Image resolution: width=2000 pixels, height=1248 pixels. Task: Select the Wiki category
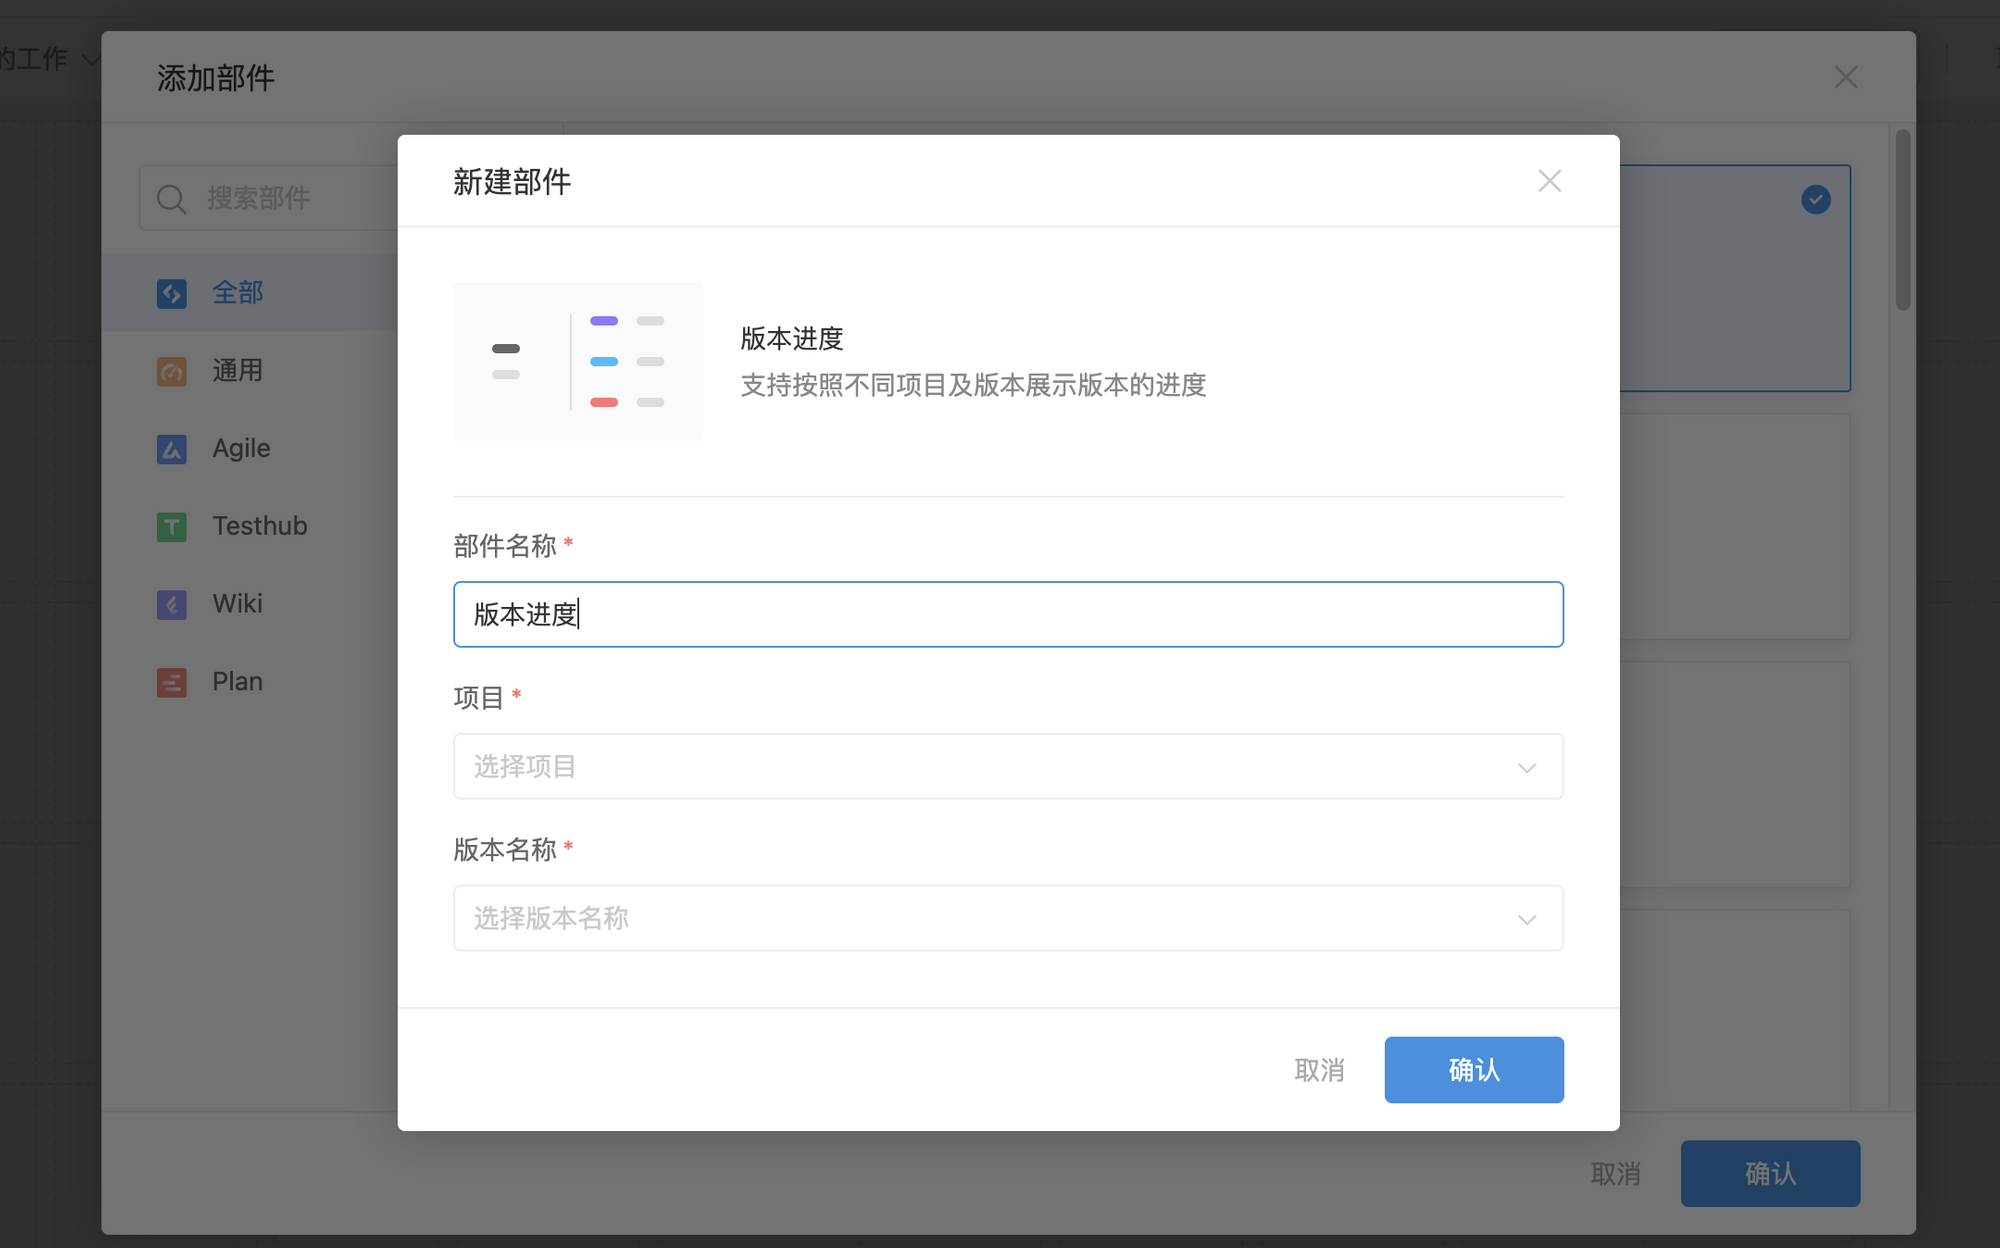250,604
